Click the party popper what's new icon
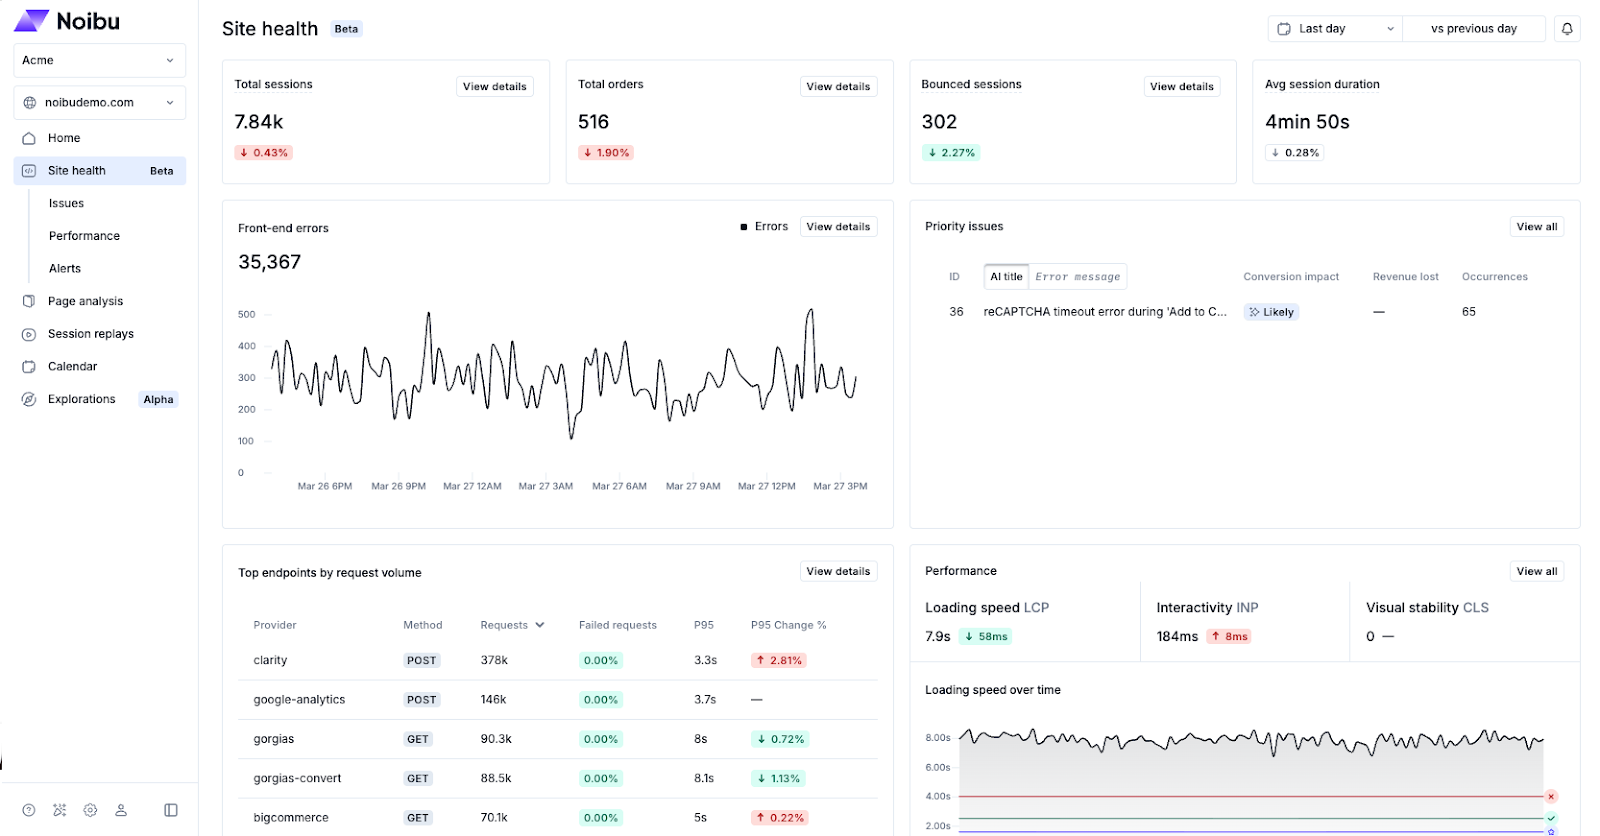Viewport: 1600px width, 836px height. (x=60, y=810)
